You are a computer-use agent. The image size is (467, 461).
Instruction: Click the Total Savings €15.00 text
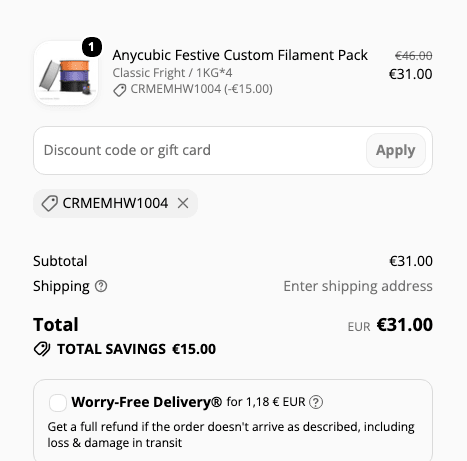click(x=137, y=349)
